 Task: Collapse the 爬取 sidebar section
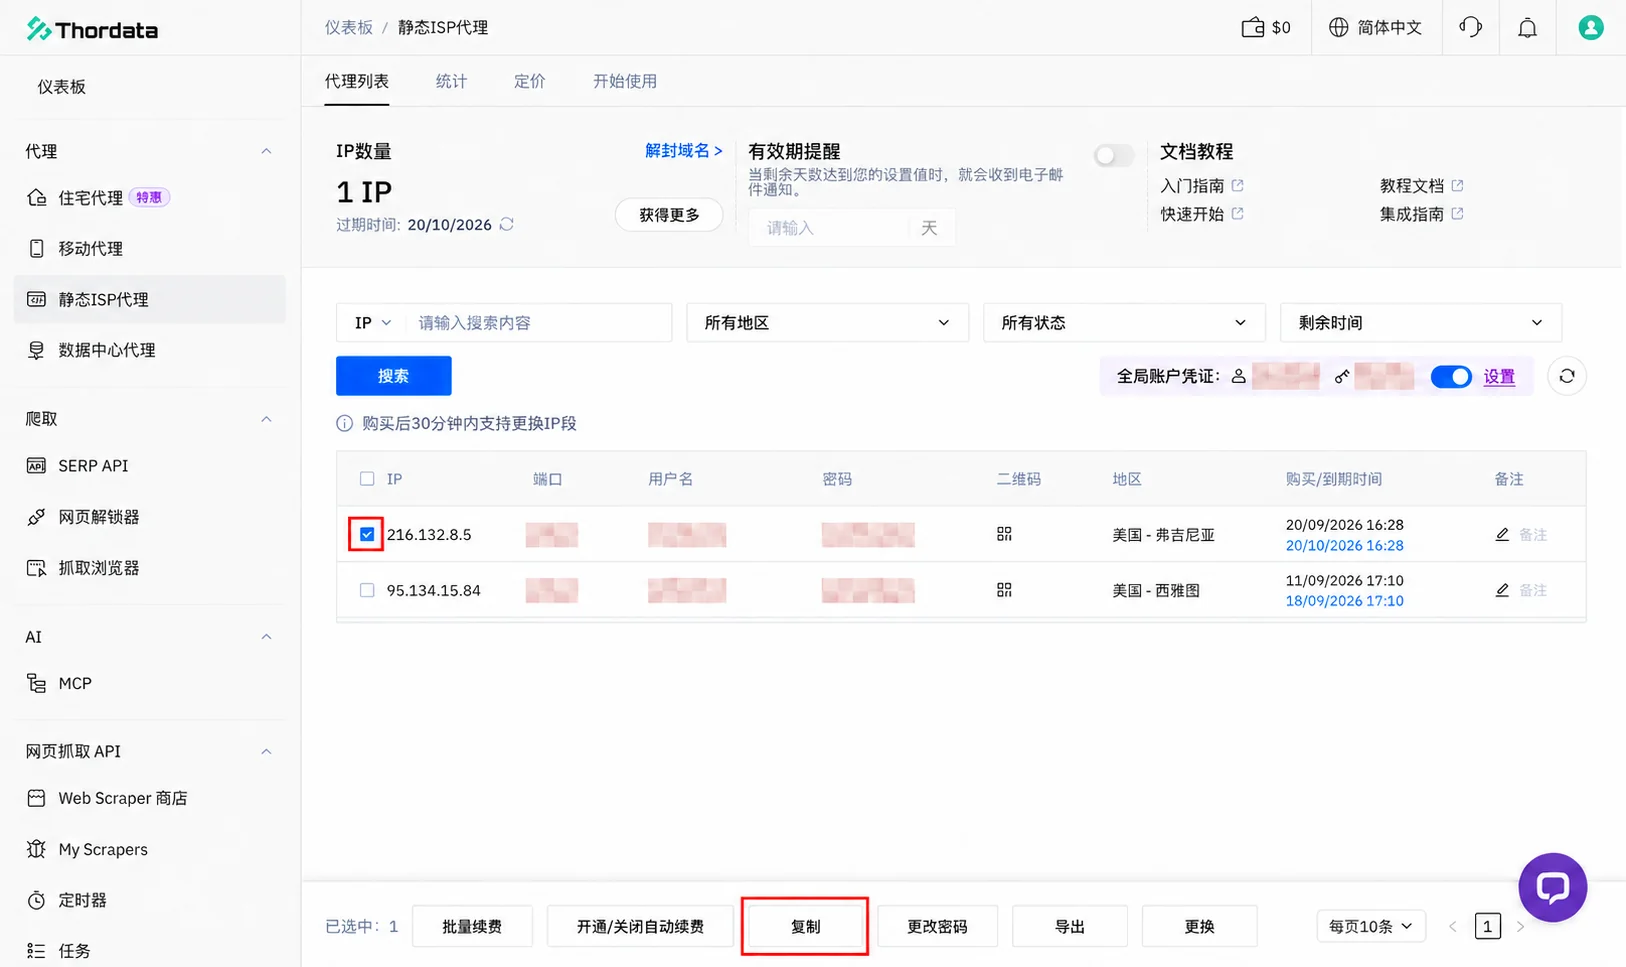pyautogui.click(x=266, y=419)
